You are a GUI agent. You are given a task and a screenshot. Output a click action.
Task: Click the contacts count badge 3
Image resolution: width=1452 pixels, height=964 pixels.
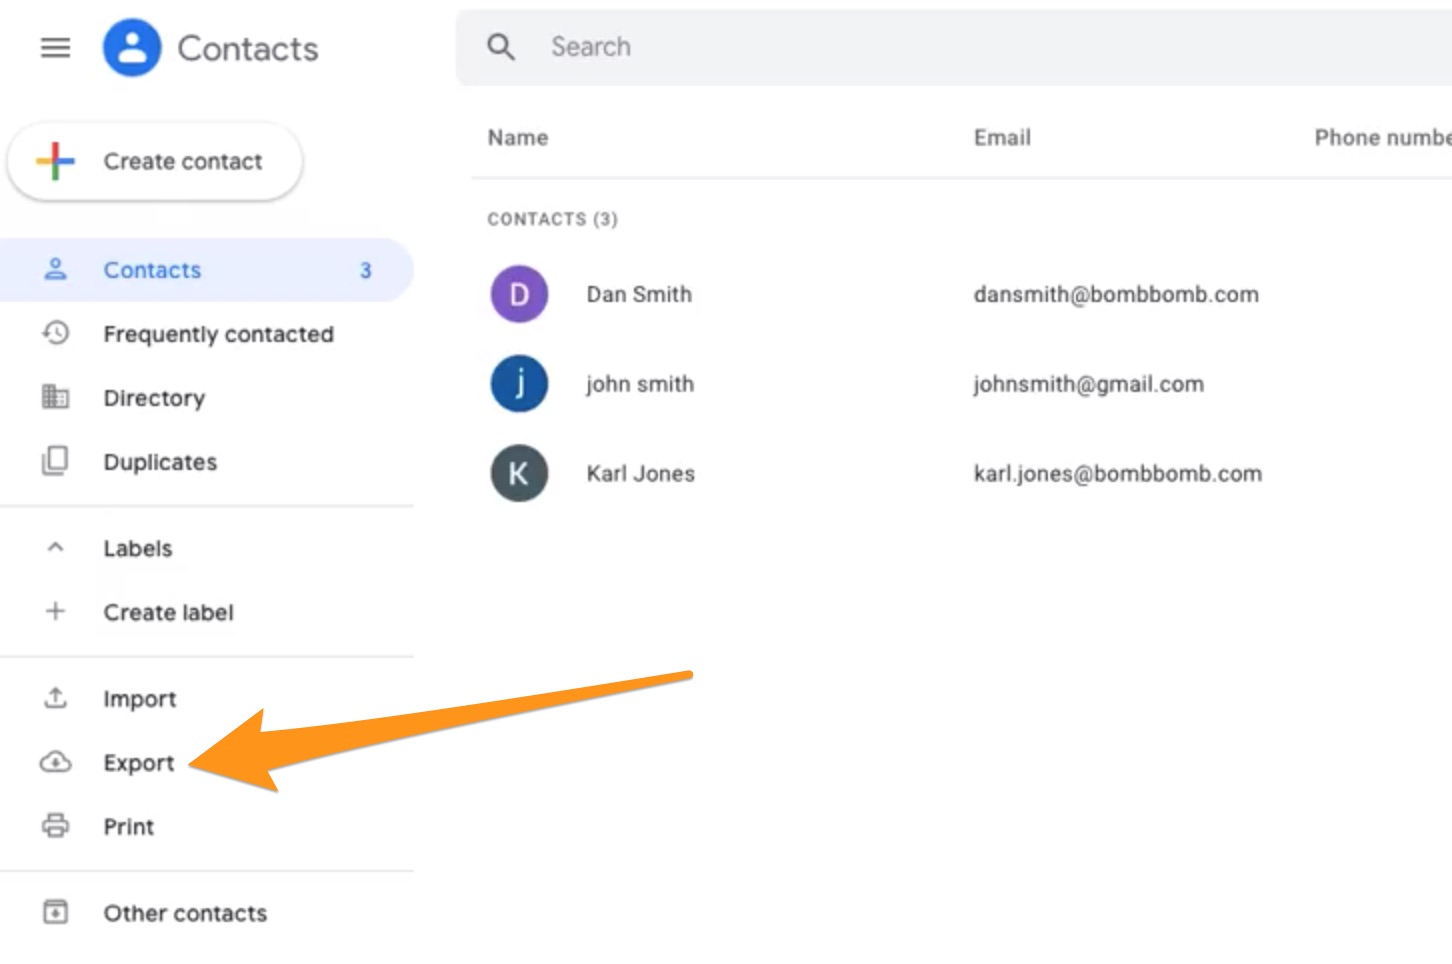click(366, 270)
